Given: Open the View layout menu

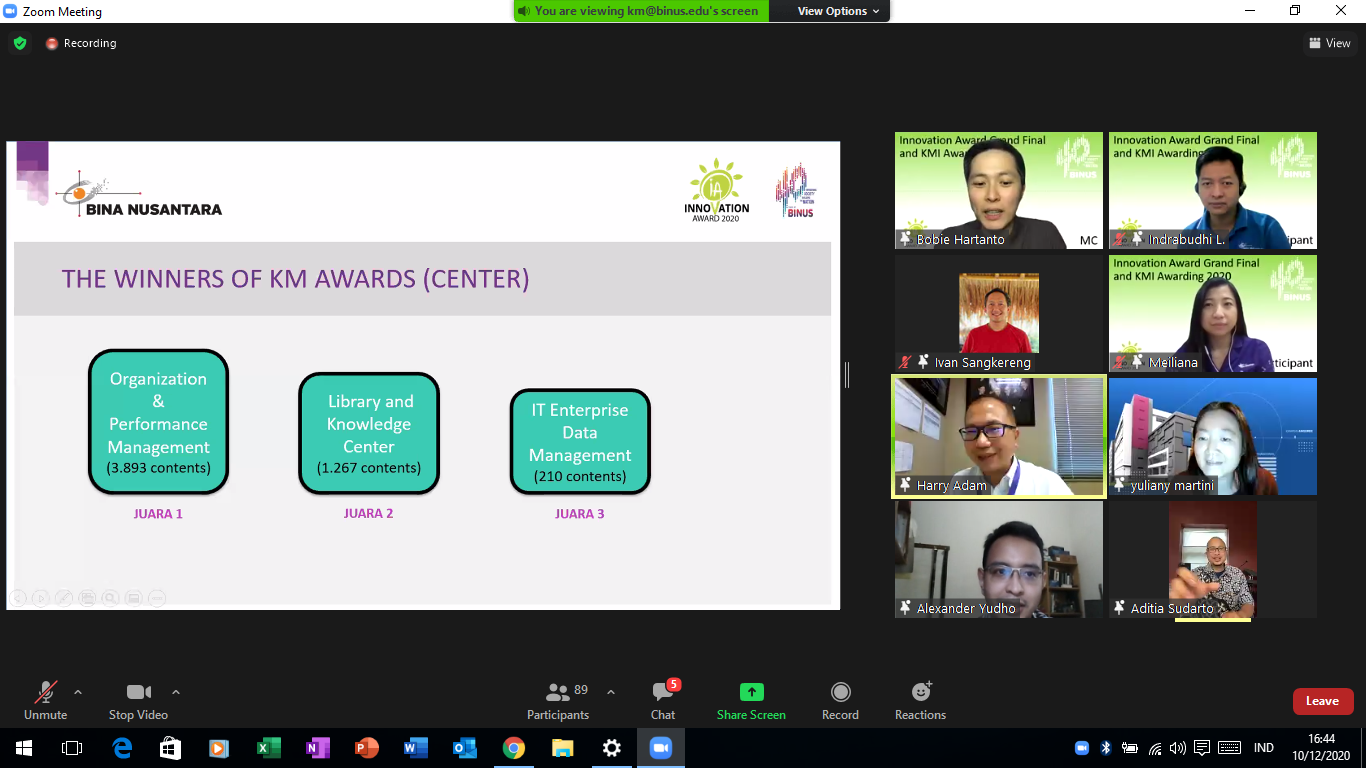Looking at the screenshot, I should [1329, 43].
